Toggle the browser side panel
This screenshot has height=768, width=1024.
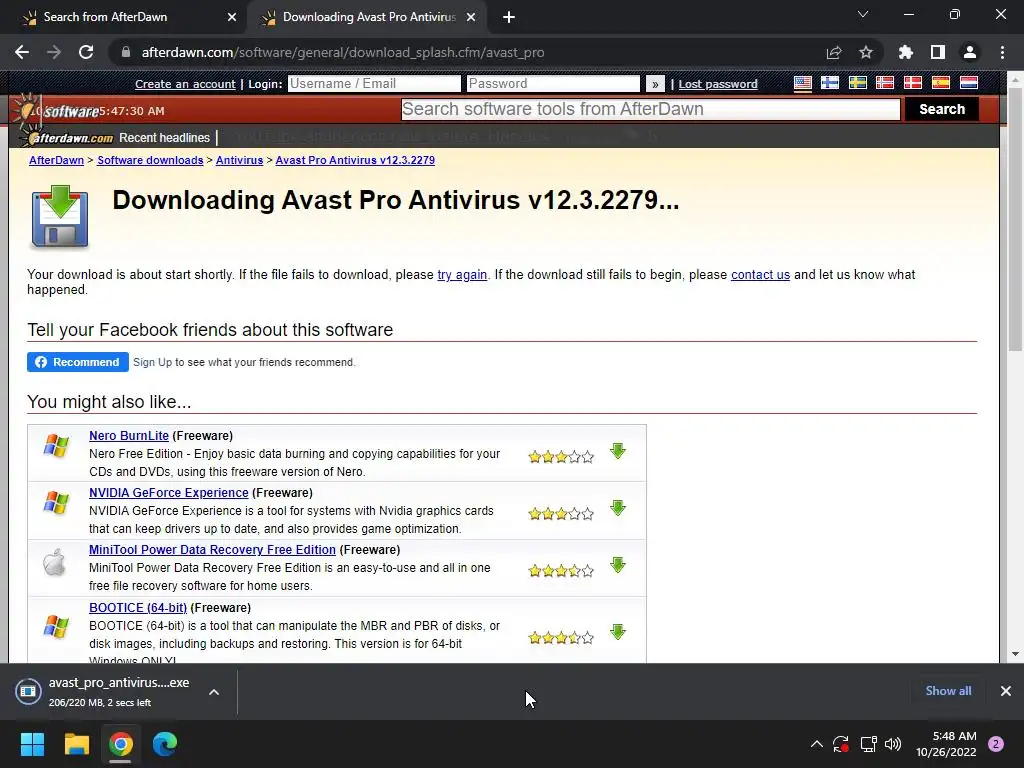click(x=938, y=52)
